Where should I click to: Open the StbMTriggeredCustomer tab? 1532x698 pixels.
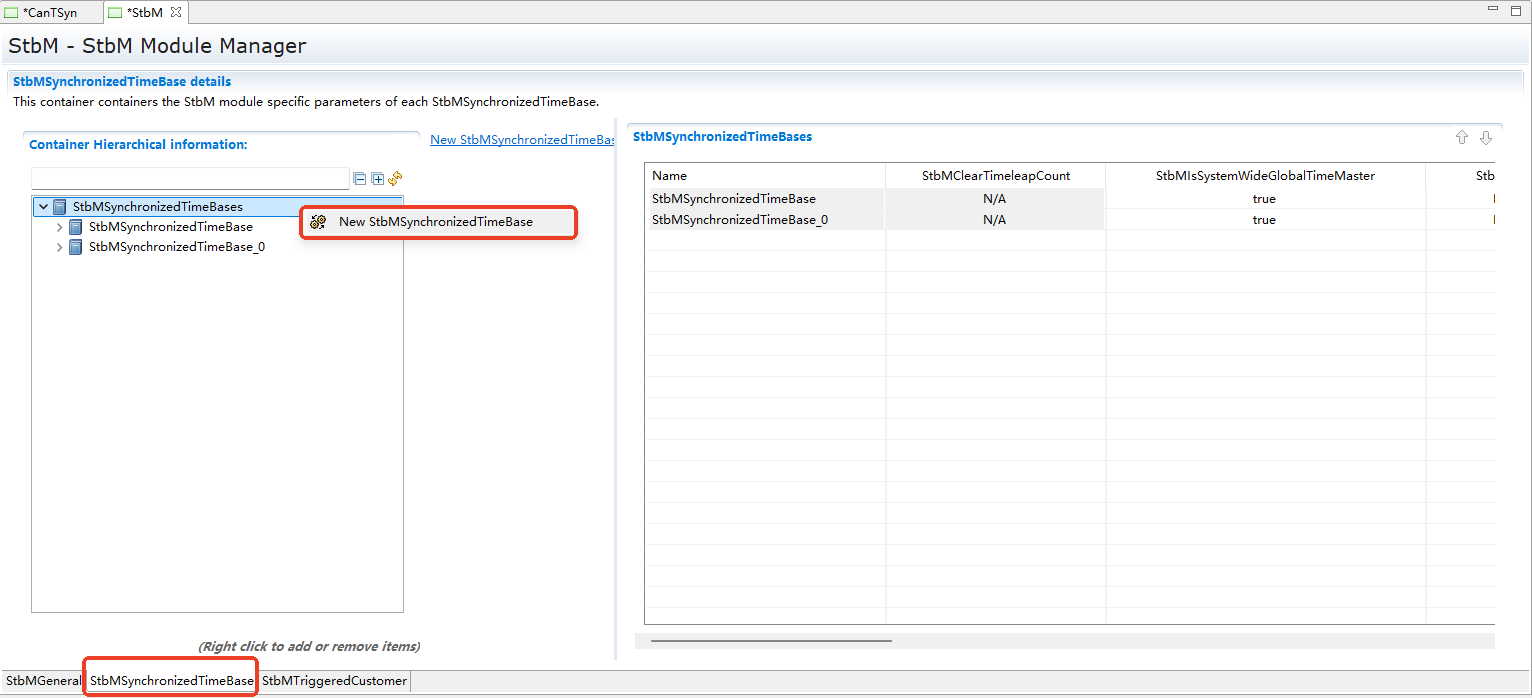coord(334,681)
